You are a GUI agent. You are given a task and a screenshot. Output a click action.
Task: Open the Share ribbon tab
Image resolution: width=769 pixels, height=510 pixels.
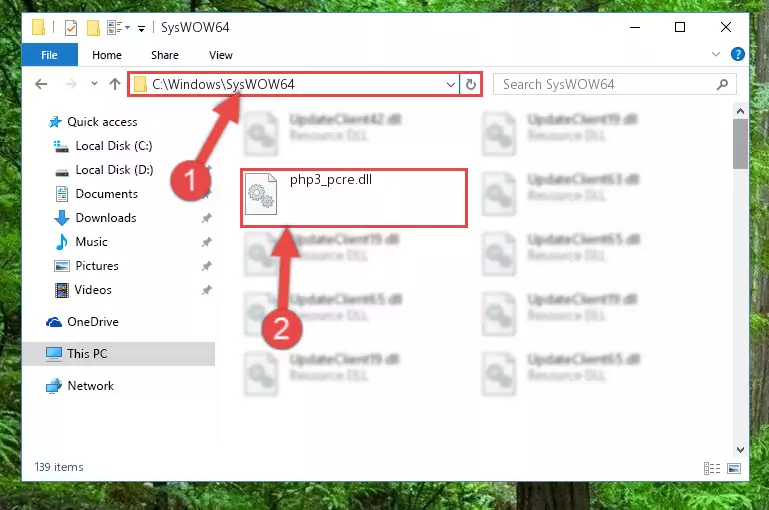point(165,55)
